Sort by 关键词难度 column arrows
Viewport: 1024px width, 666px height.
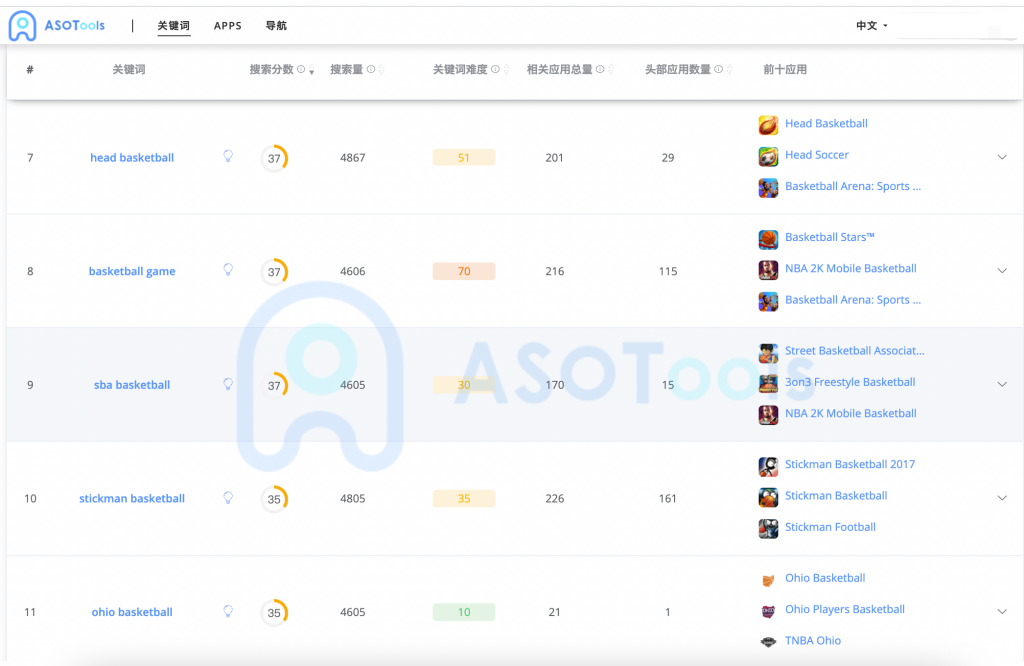(506, 70)
